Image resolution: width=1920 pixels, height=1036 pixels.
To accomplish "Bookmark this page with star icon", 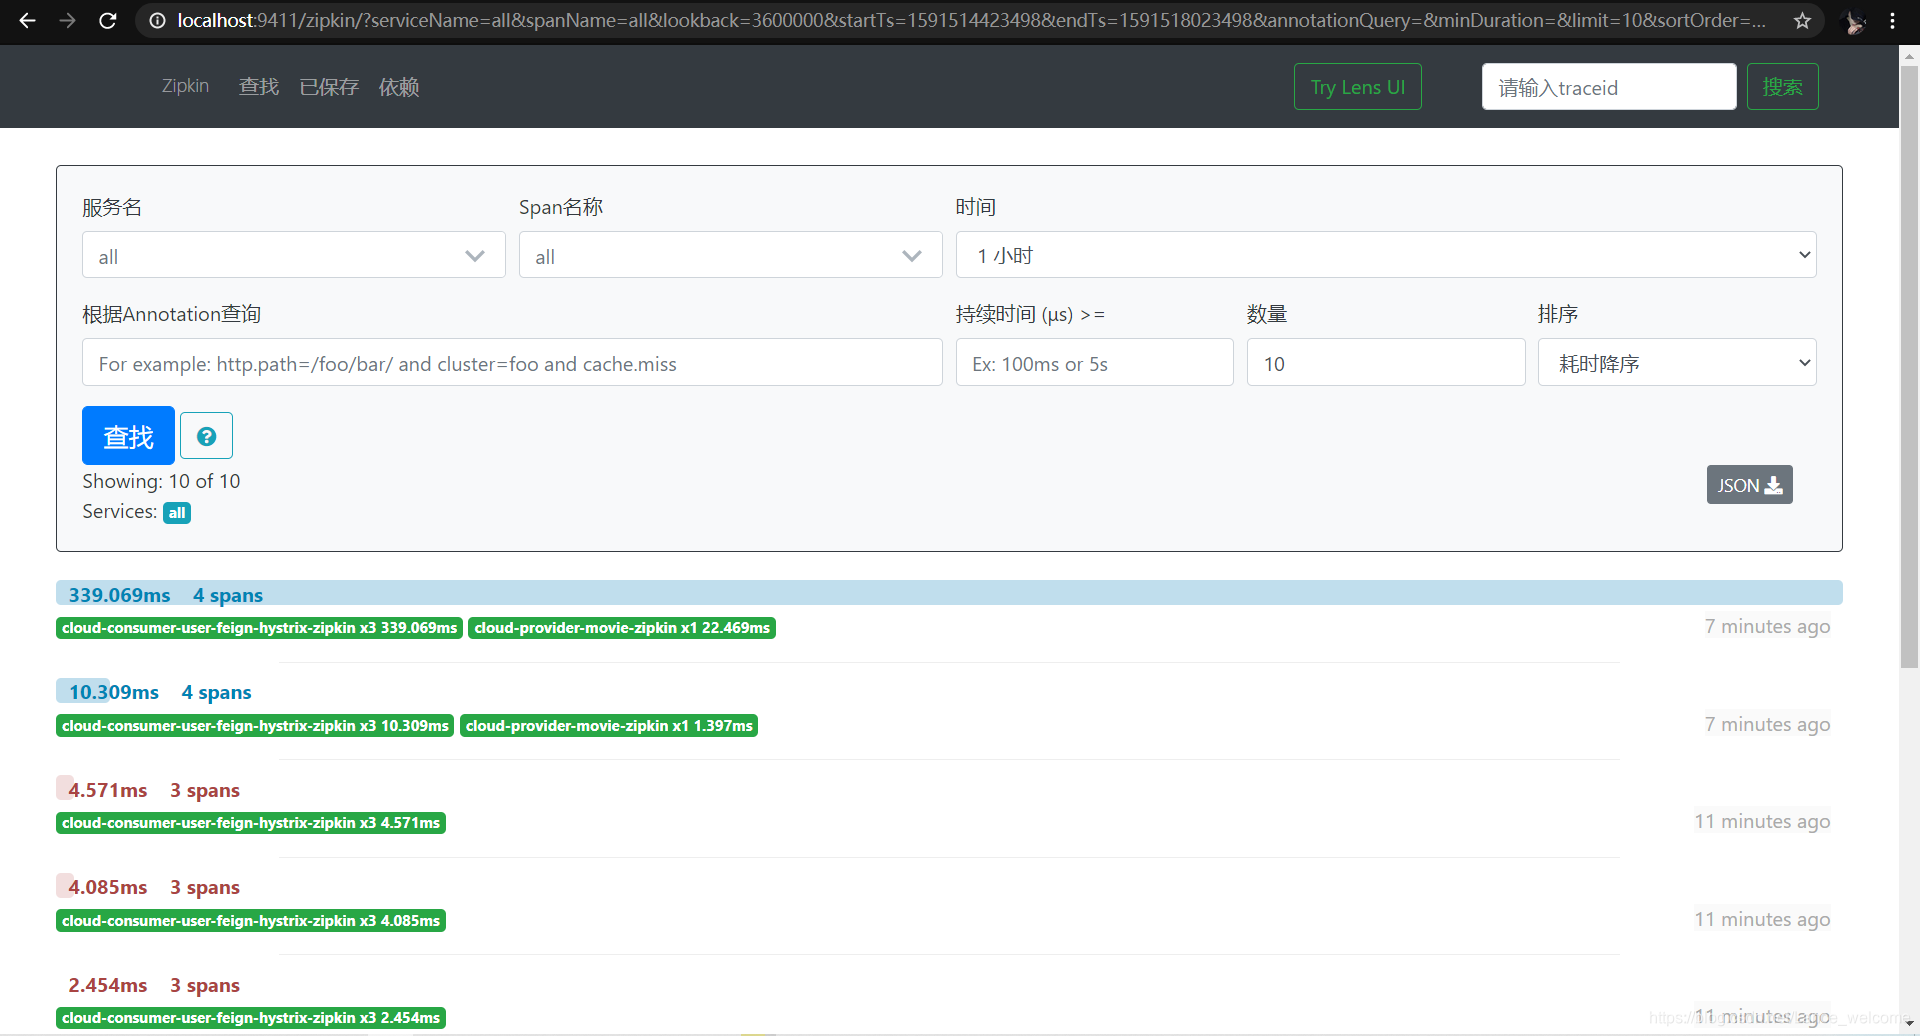I will (x=1802, y=20).
